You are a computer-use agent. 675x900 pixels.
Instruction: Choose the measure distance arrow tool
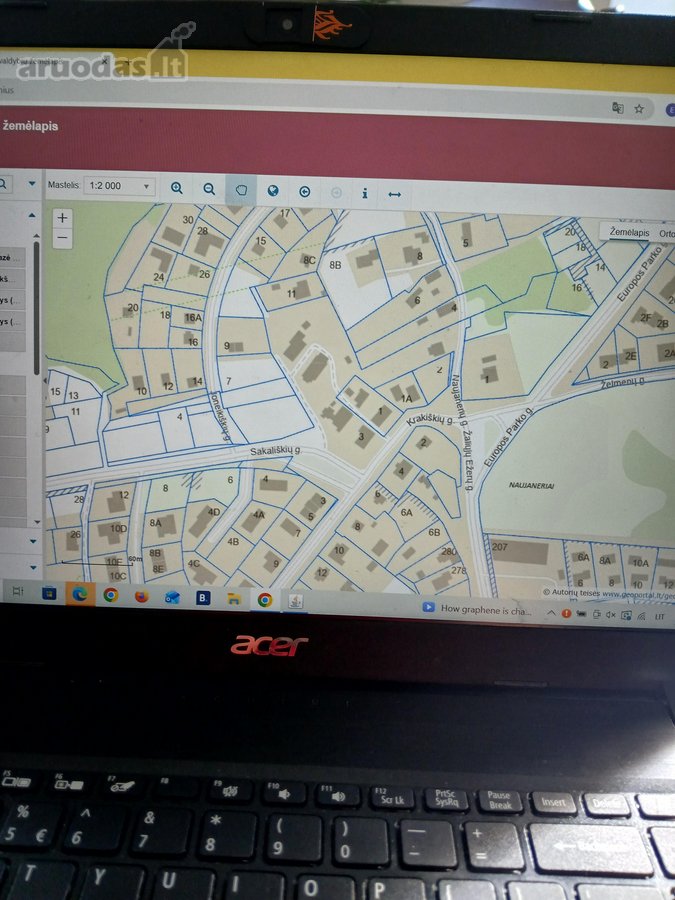pos(394,195)
